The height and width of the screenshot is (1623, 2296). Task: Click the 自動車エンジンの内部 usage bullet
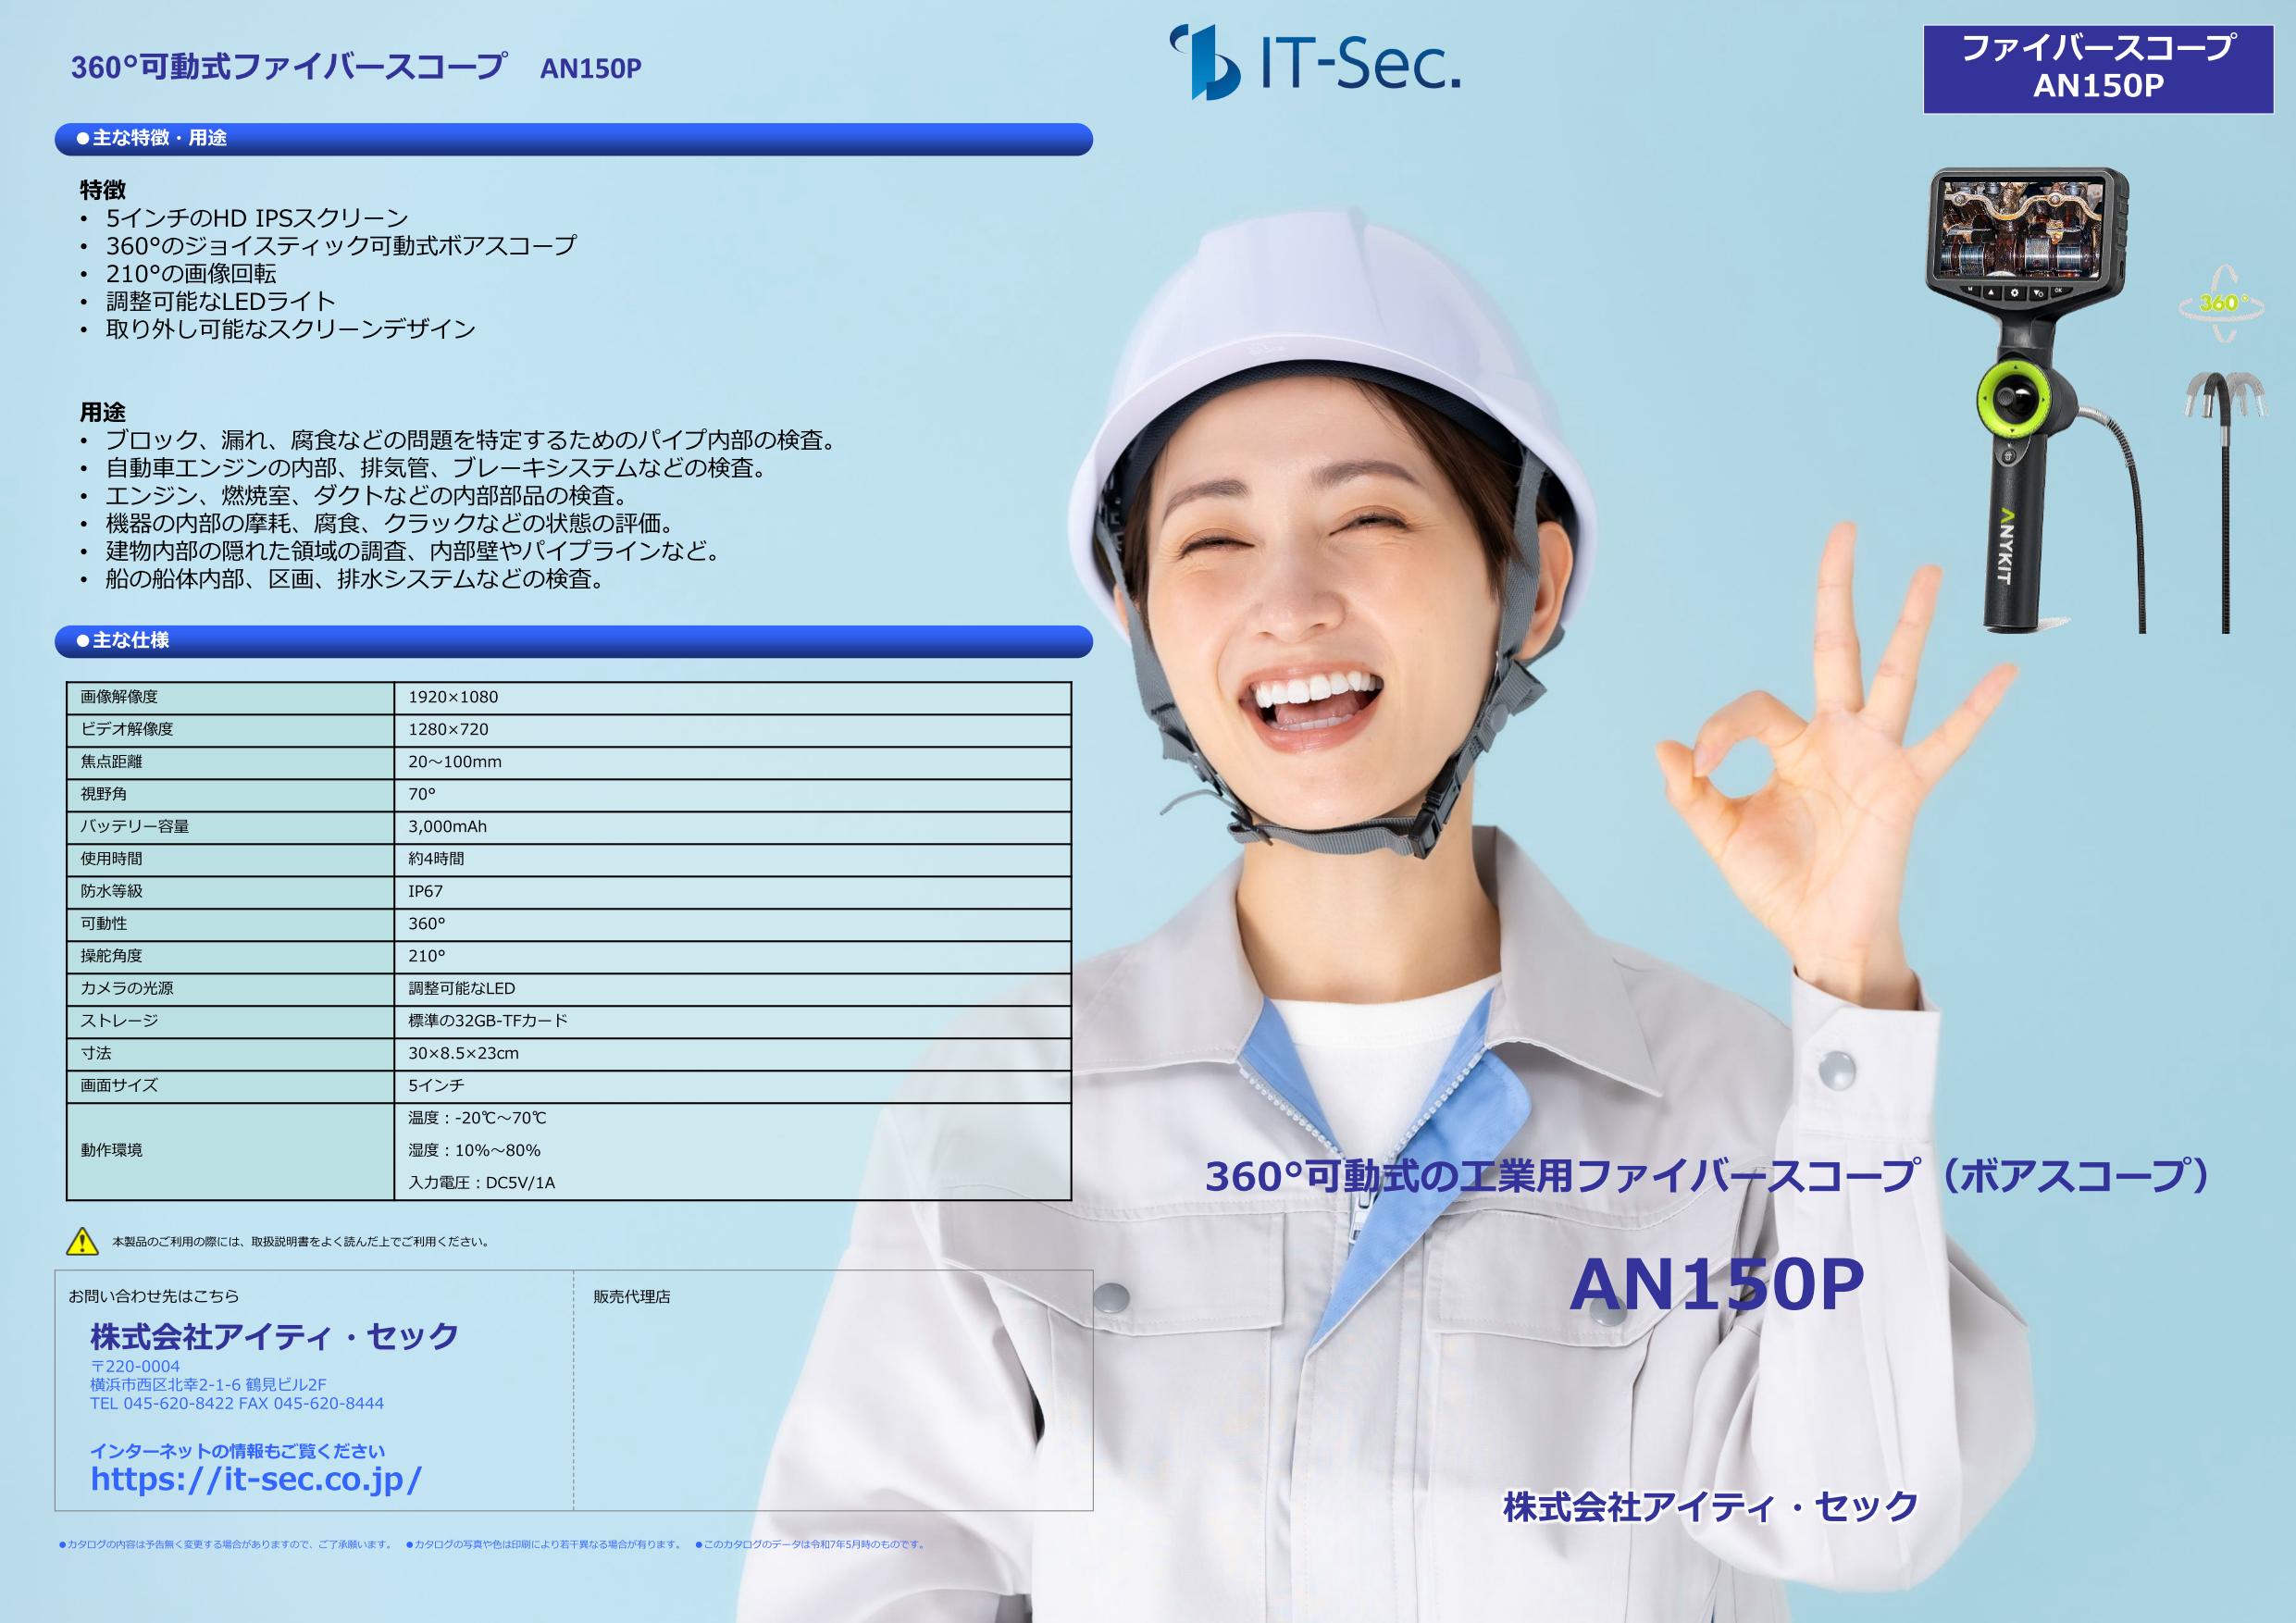438,468
